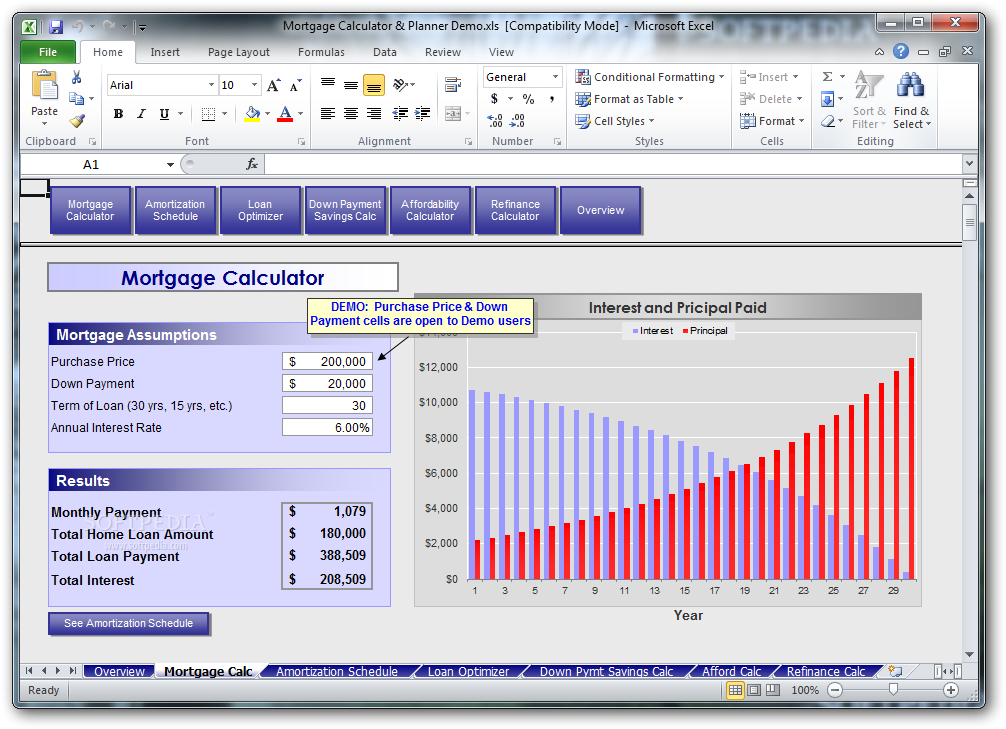1006x729 pixels.
Task: Insert new worksheet tab icon
Action: pos(894,671)
